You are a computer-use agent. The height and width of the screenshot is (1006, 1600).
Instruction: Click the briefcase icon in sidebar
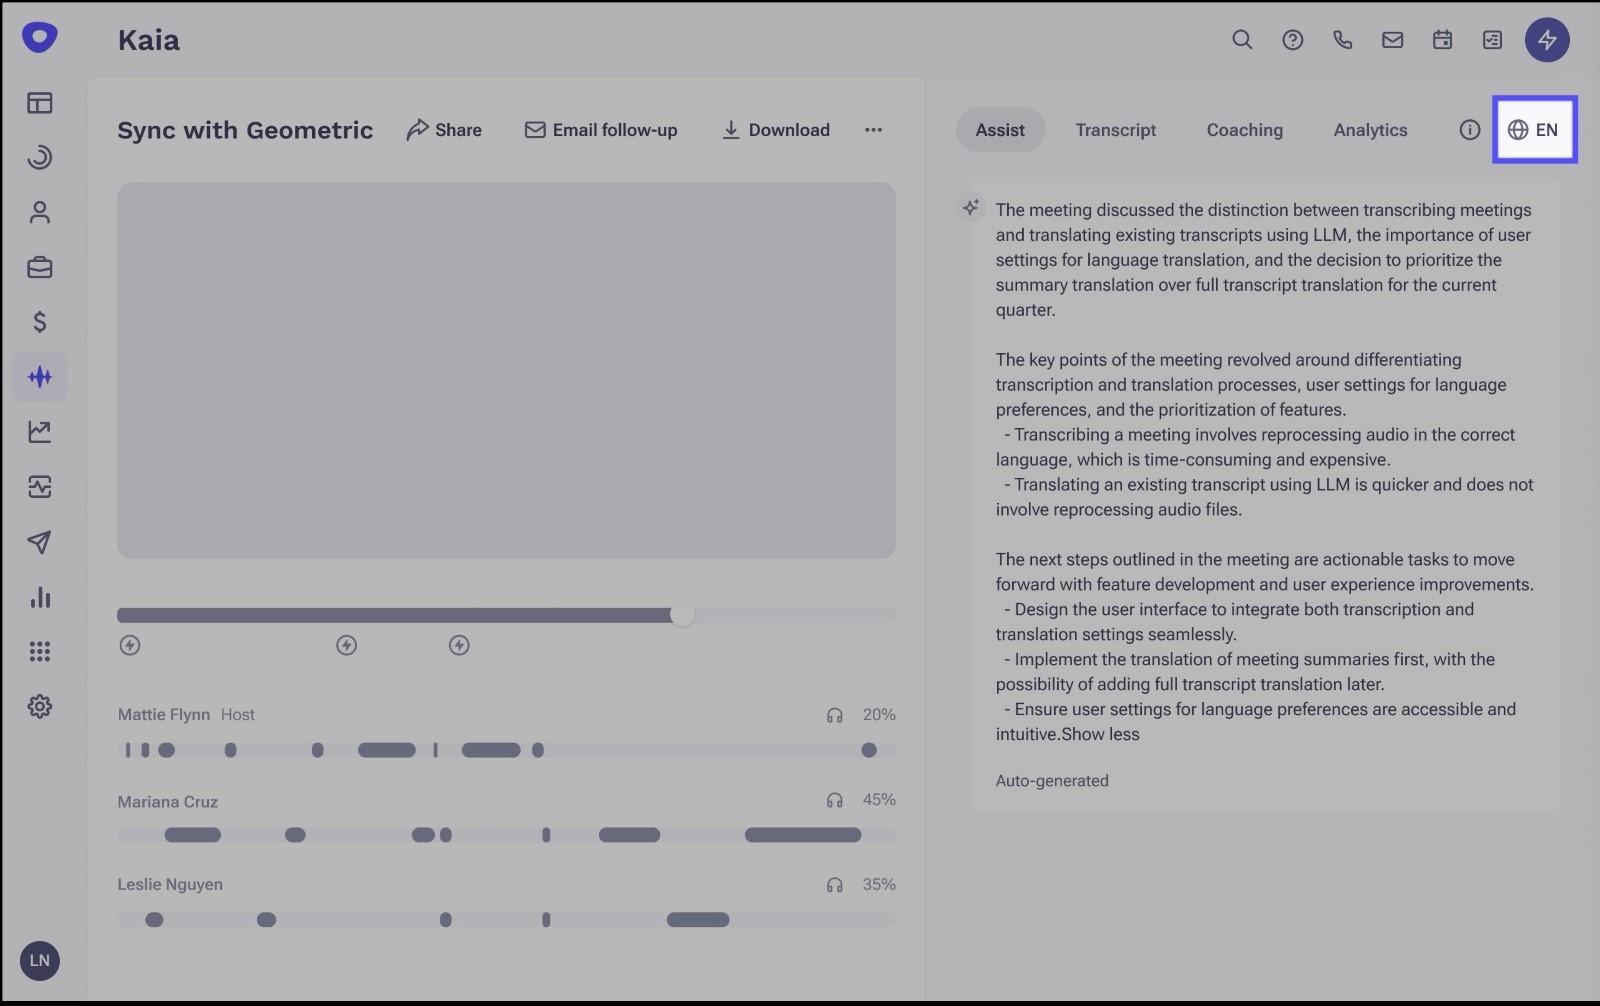[40, 267]
